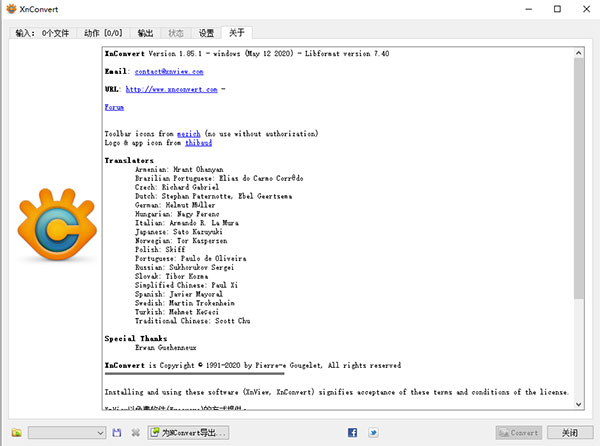Click the 'Japanese: Sato Kazuyuki' line
The height and width of the screenshot is (446, 600).
tap(178, 232)
